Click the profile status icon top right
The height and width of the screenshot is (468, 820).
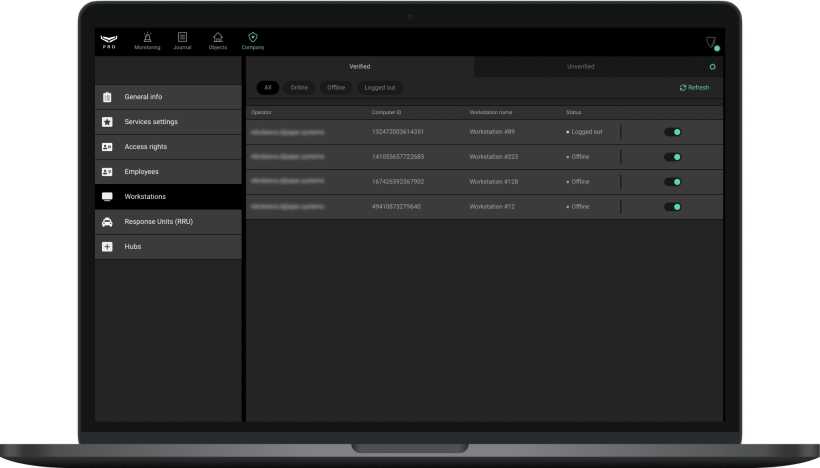tap(711, 43)
